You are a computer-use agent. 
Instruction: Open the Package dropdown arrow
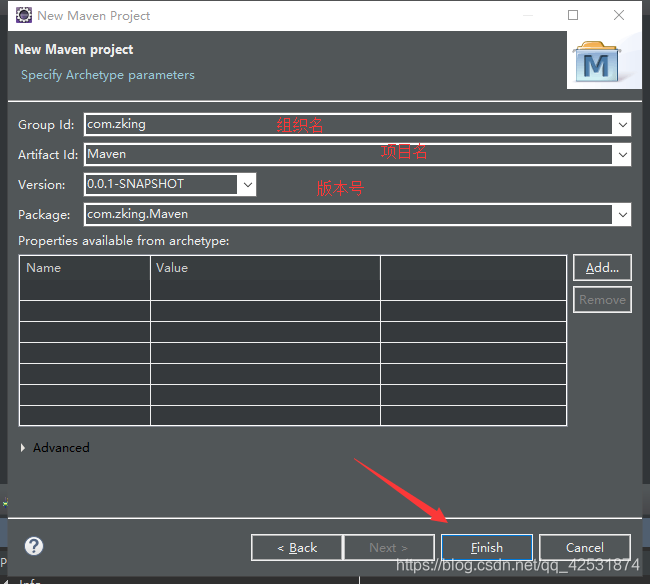(622, 214)
